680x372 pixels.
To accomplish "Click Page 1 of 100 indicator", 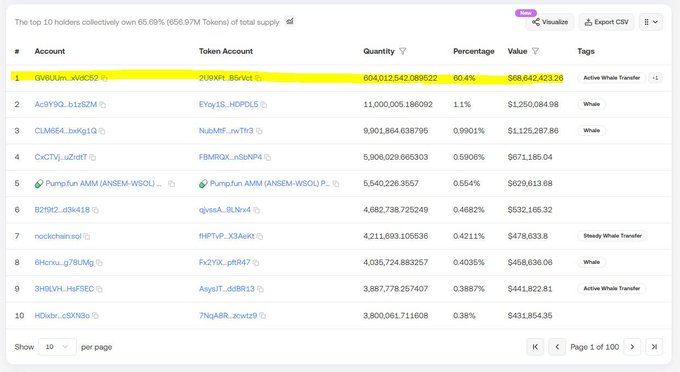I will [595, 347].
